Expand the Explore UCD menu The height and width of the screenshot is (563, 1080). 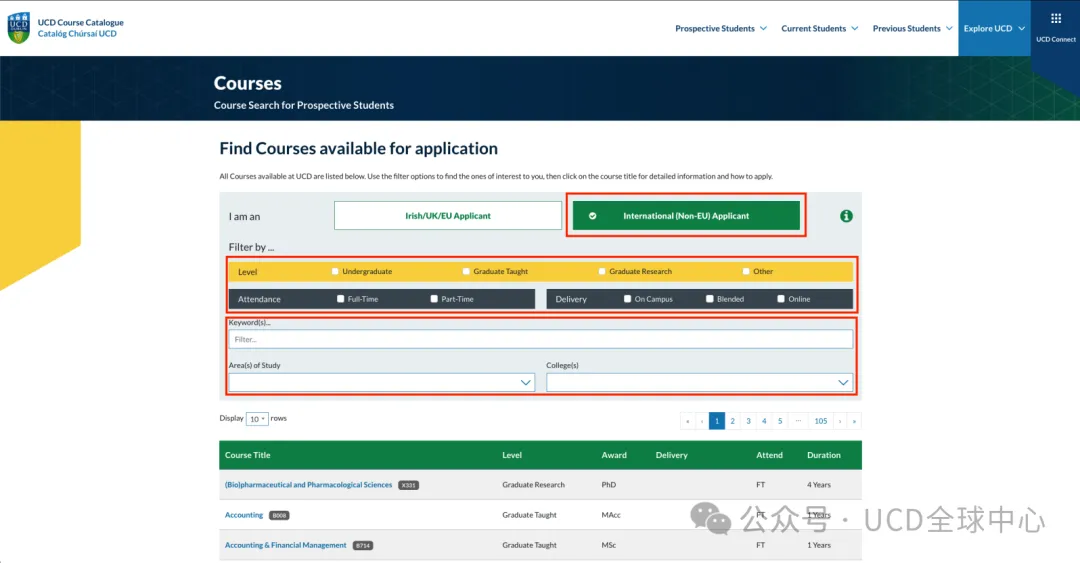pyautogui.click(x=994, y=29)
